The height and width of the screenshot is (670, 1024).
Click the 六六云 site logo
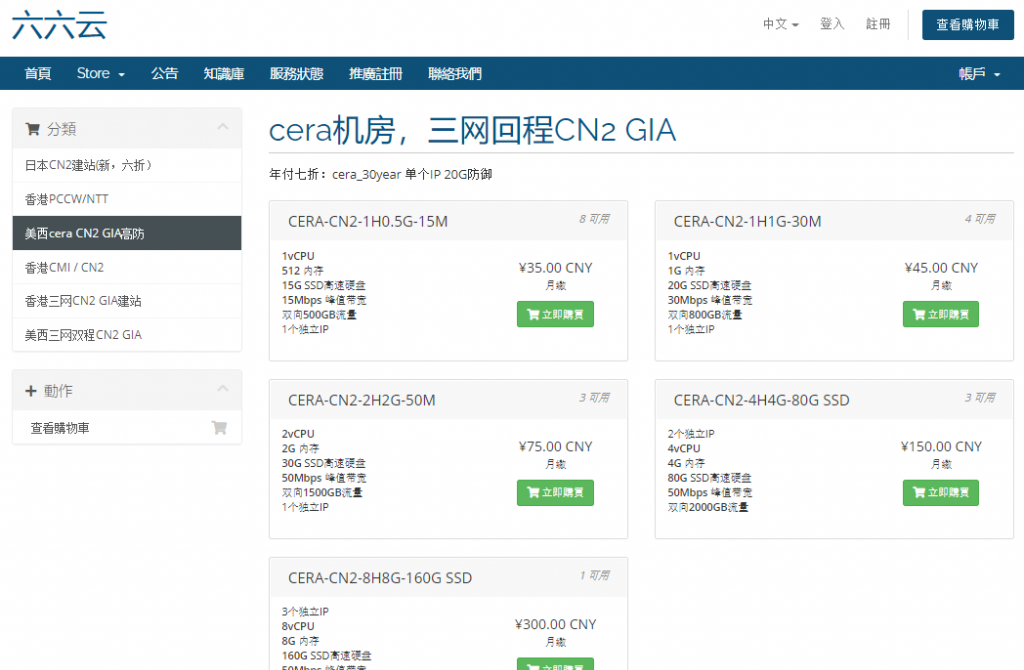point(58,25)
